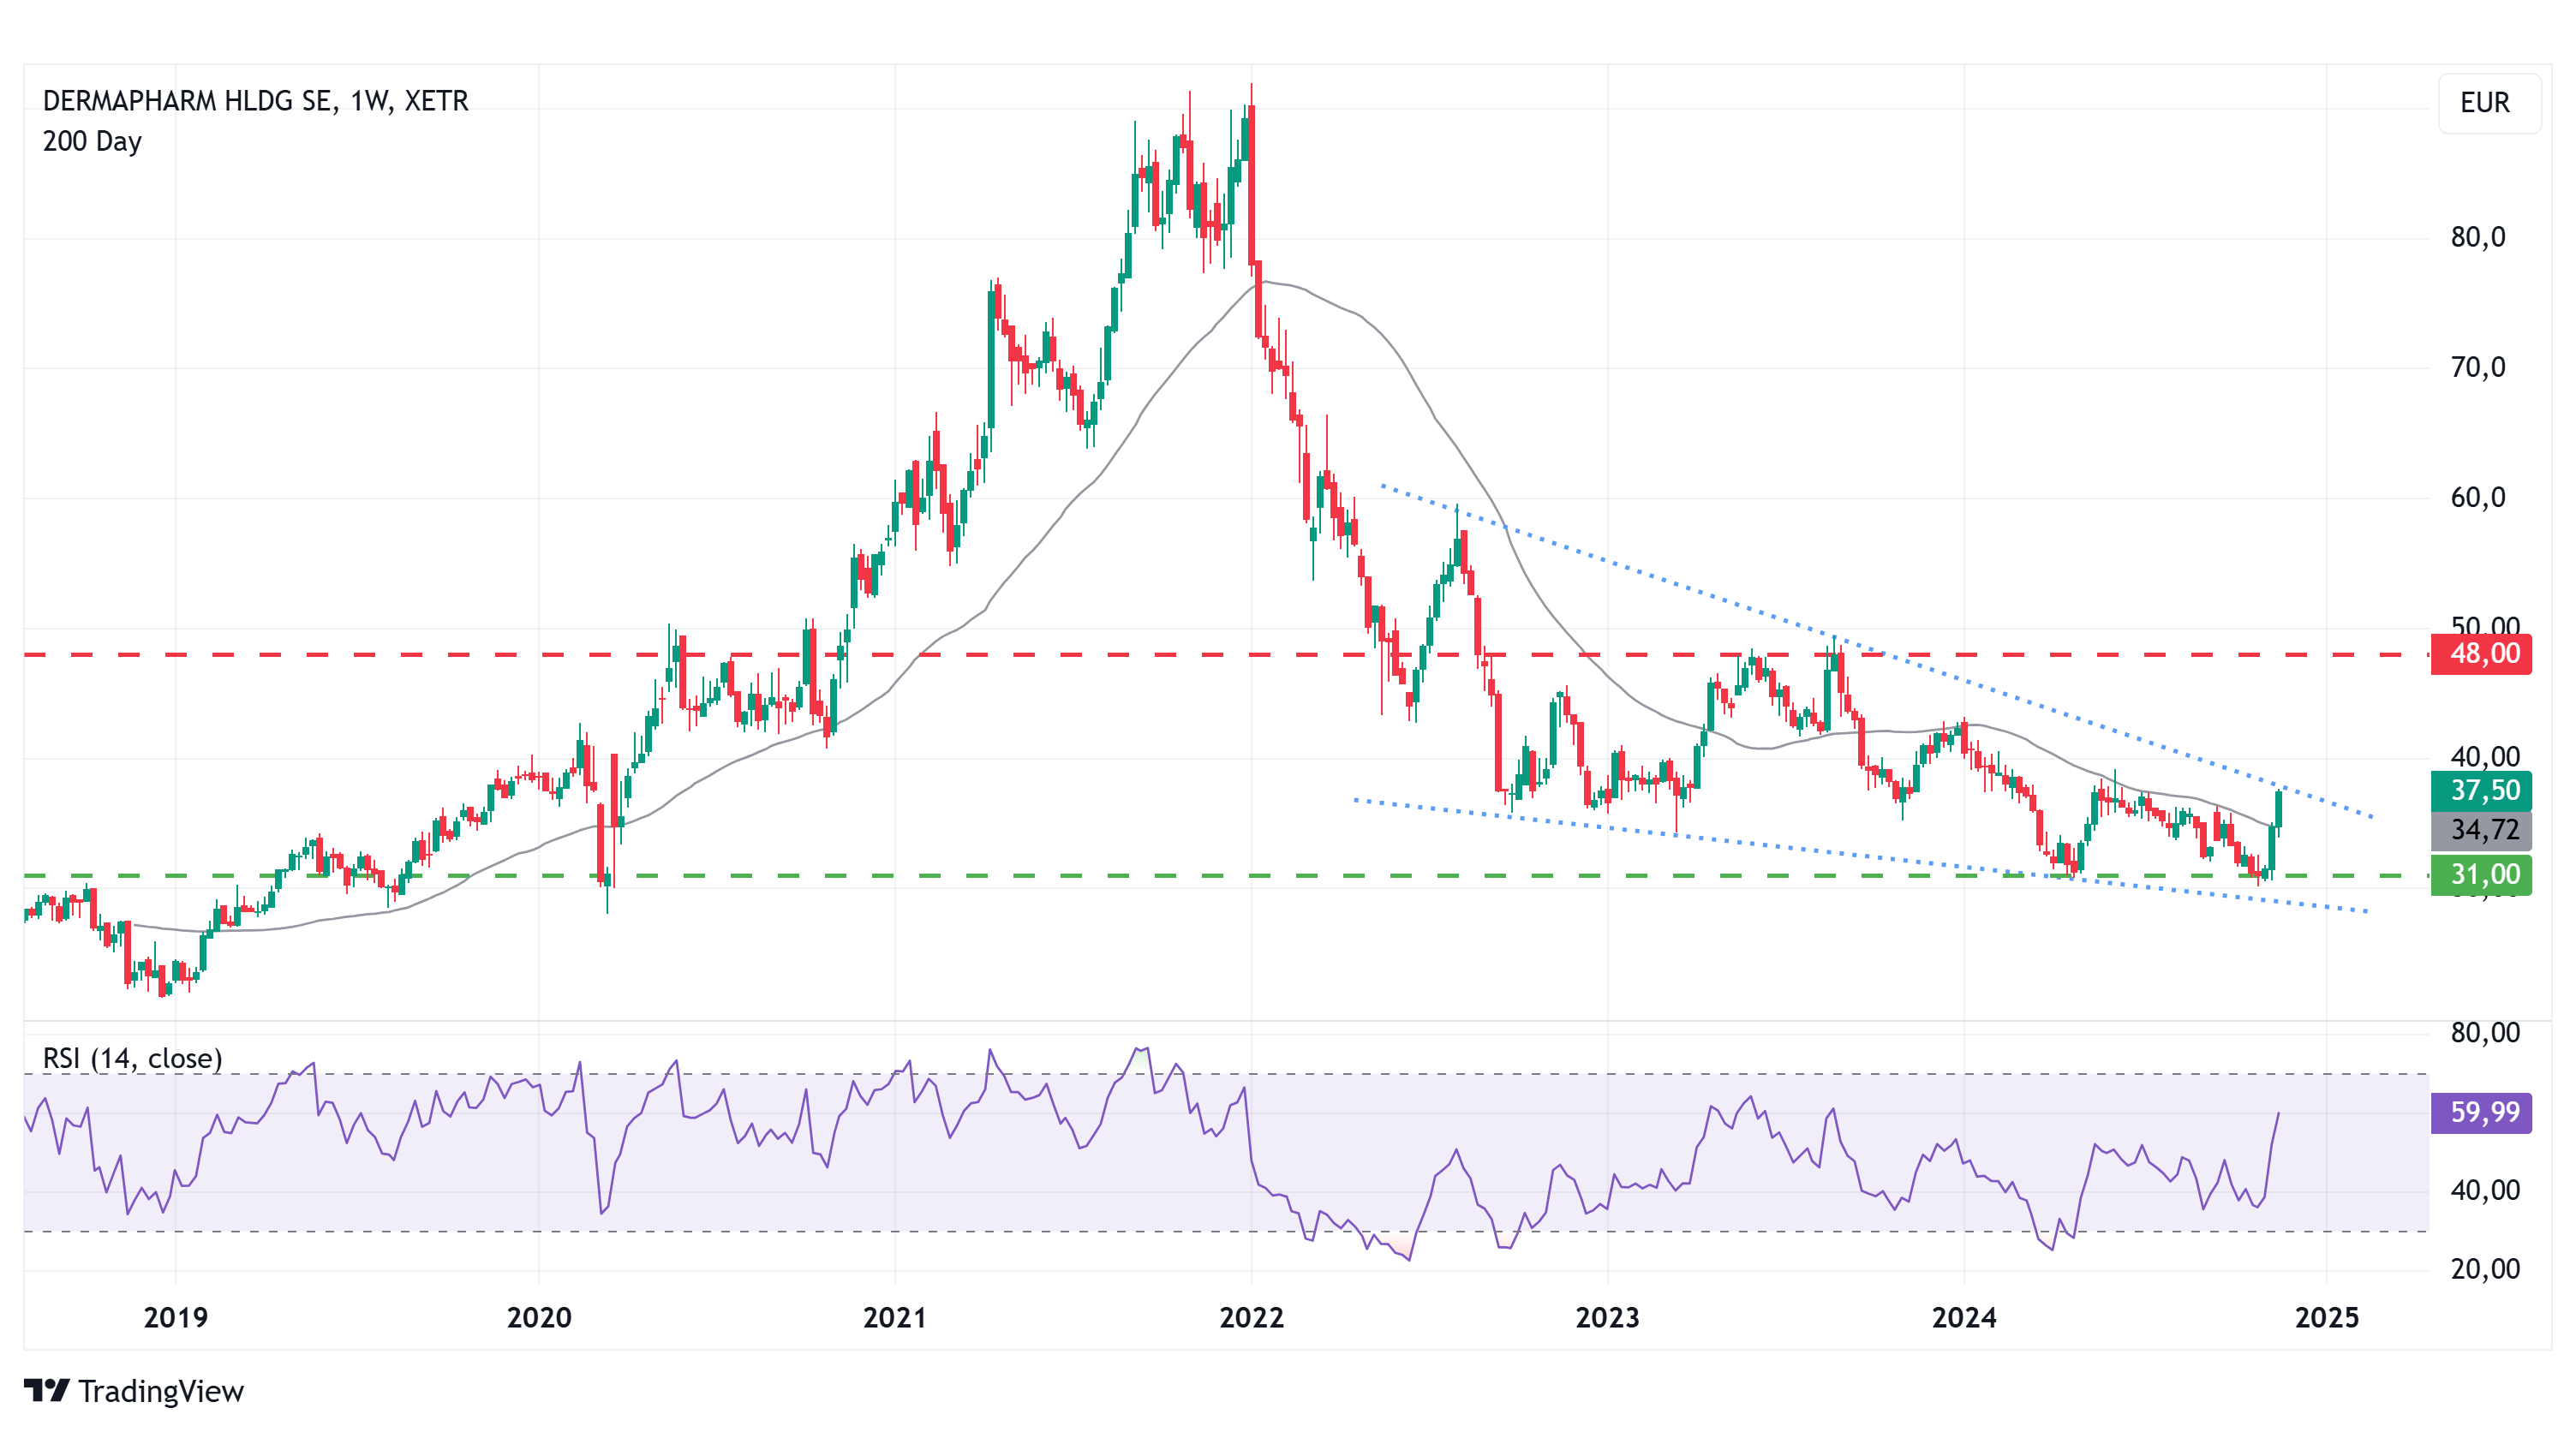The width and height of the screenshot is (2576, 1432).
Task: Click the RSI 40,00 axis label
Action: 2485,1190
